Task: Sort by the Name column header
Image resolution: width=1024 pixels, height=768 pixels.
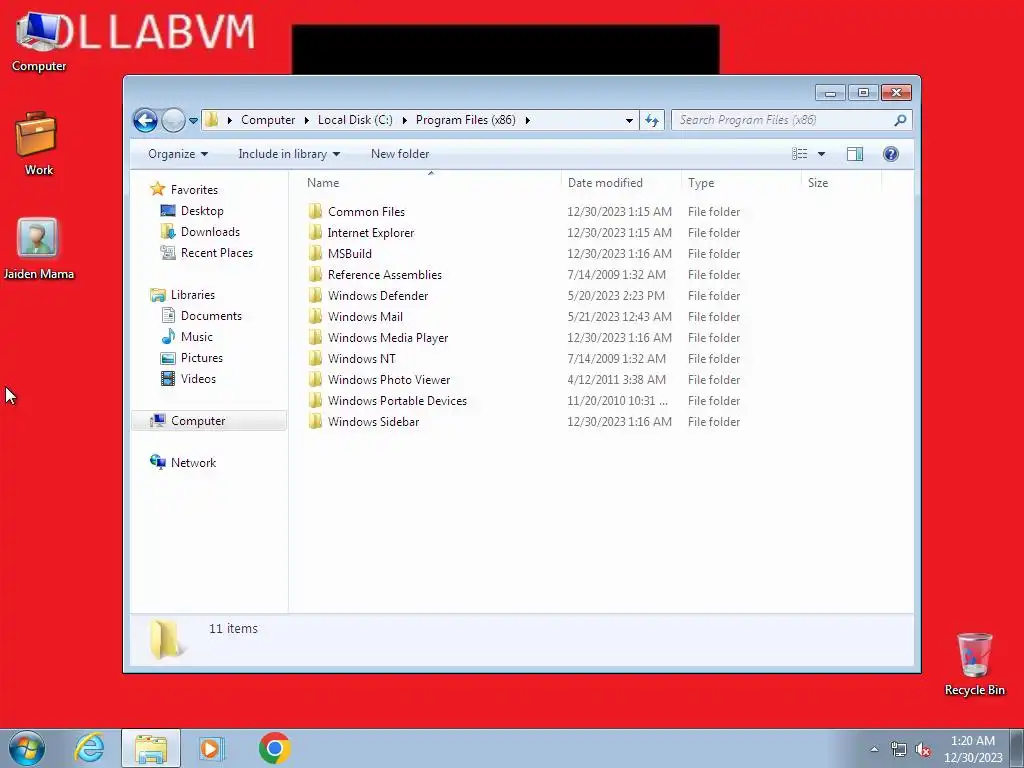Action: coord(431,183)
